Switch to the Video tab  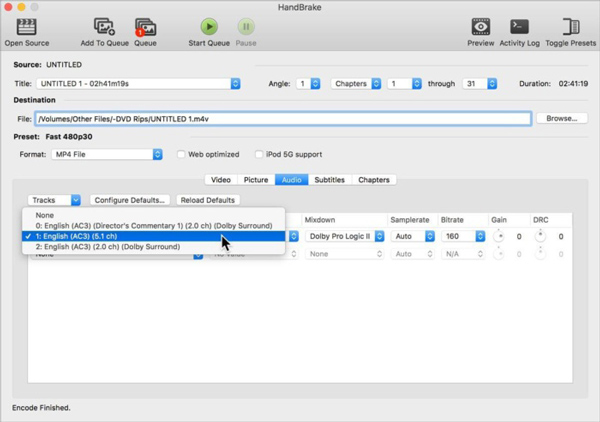tap(221, 180)
